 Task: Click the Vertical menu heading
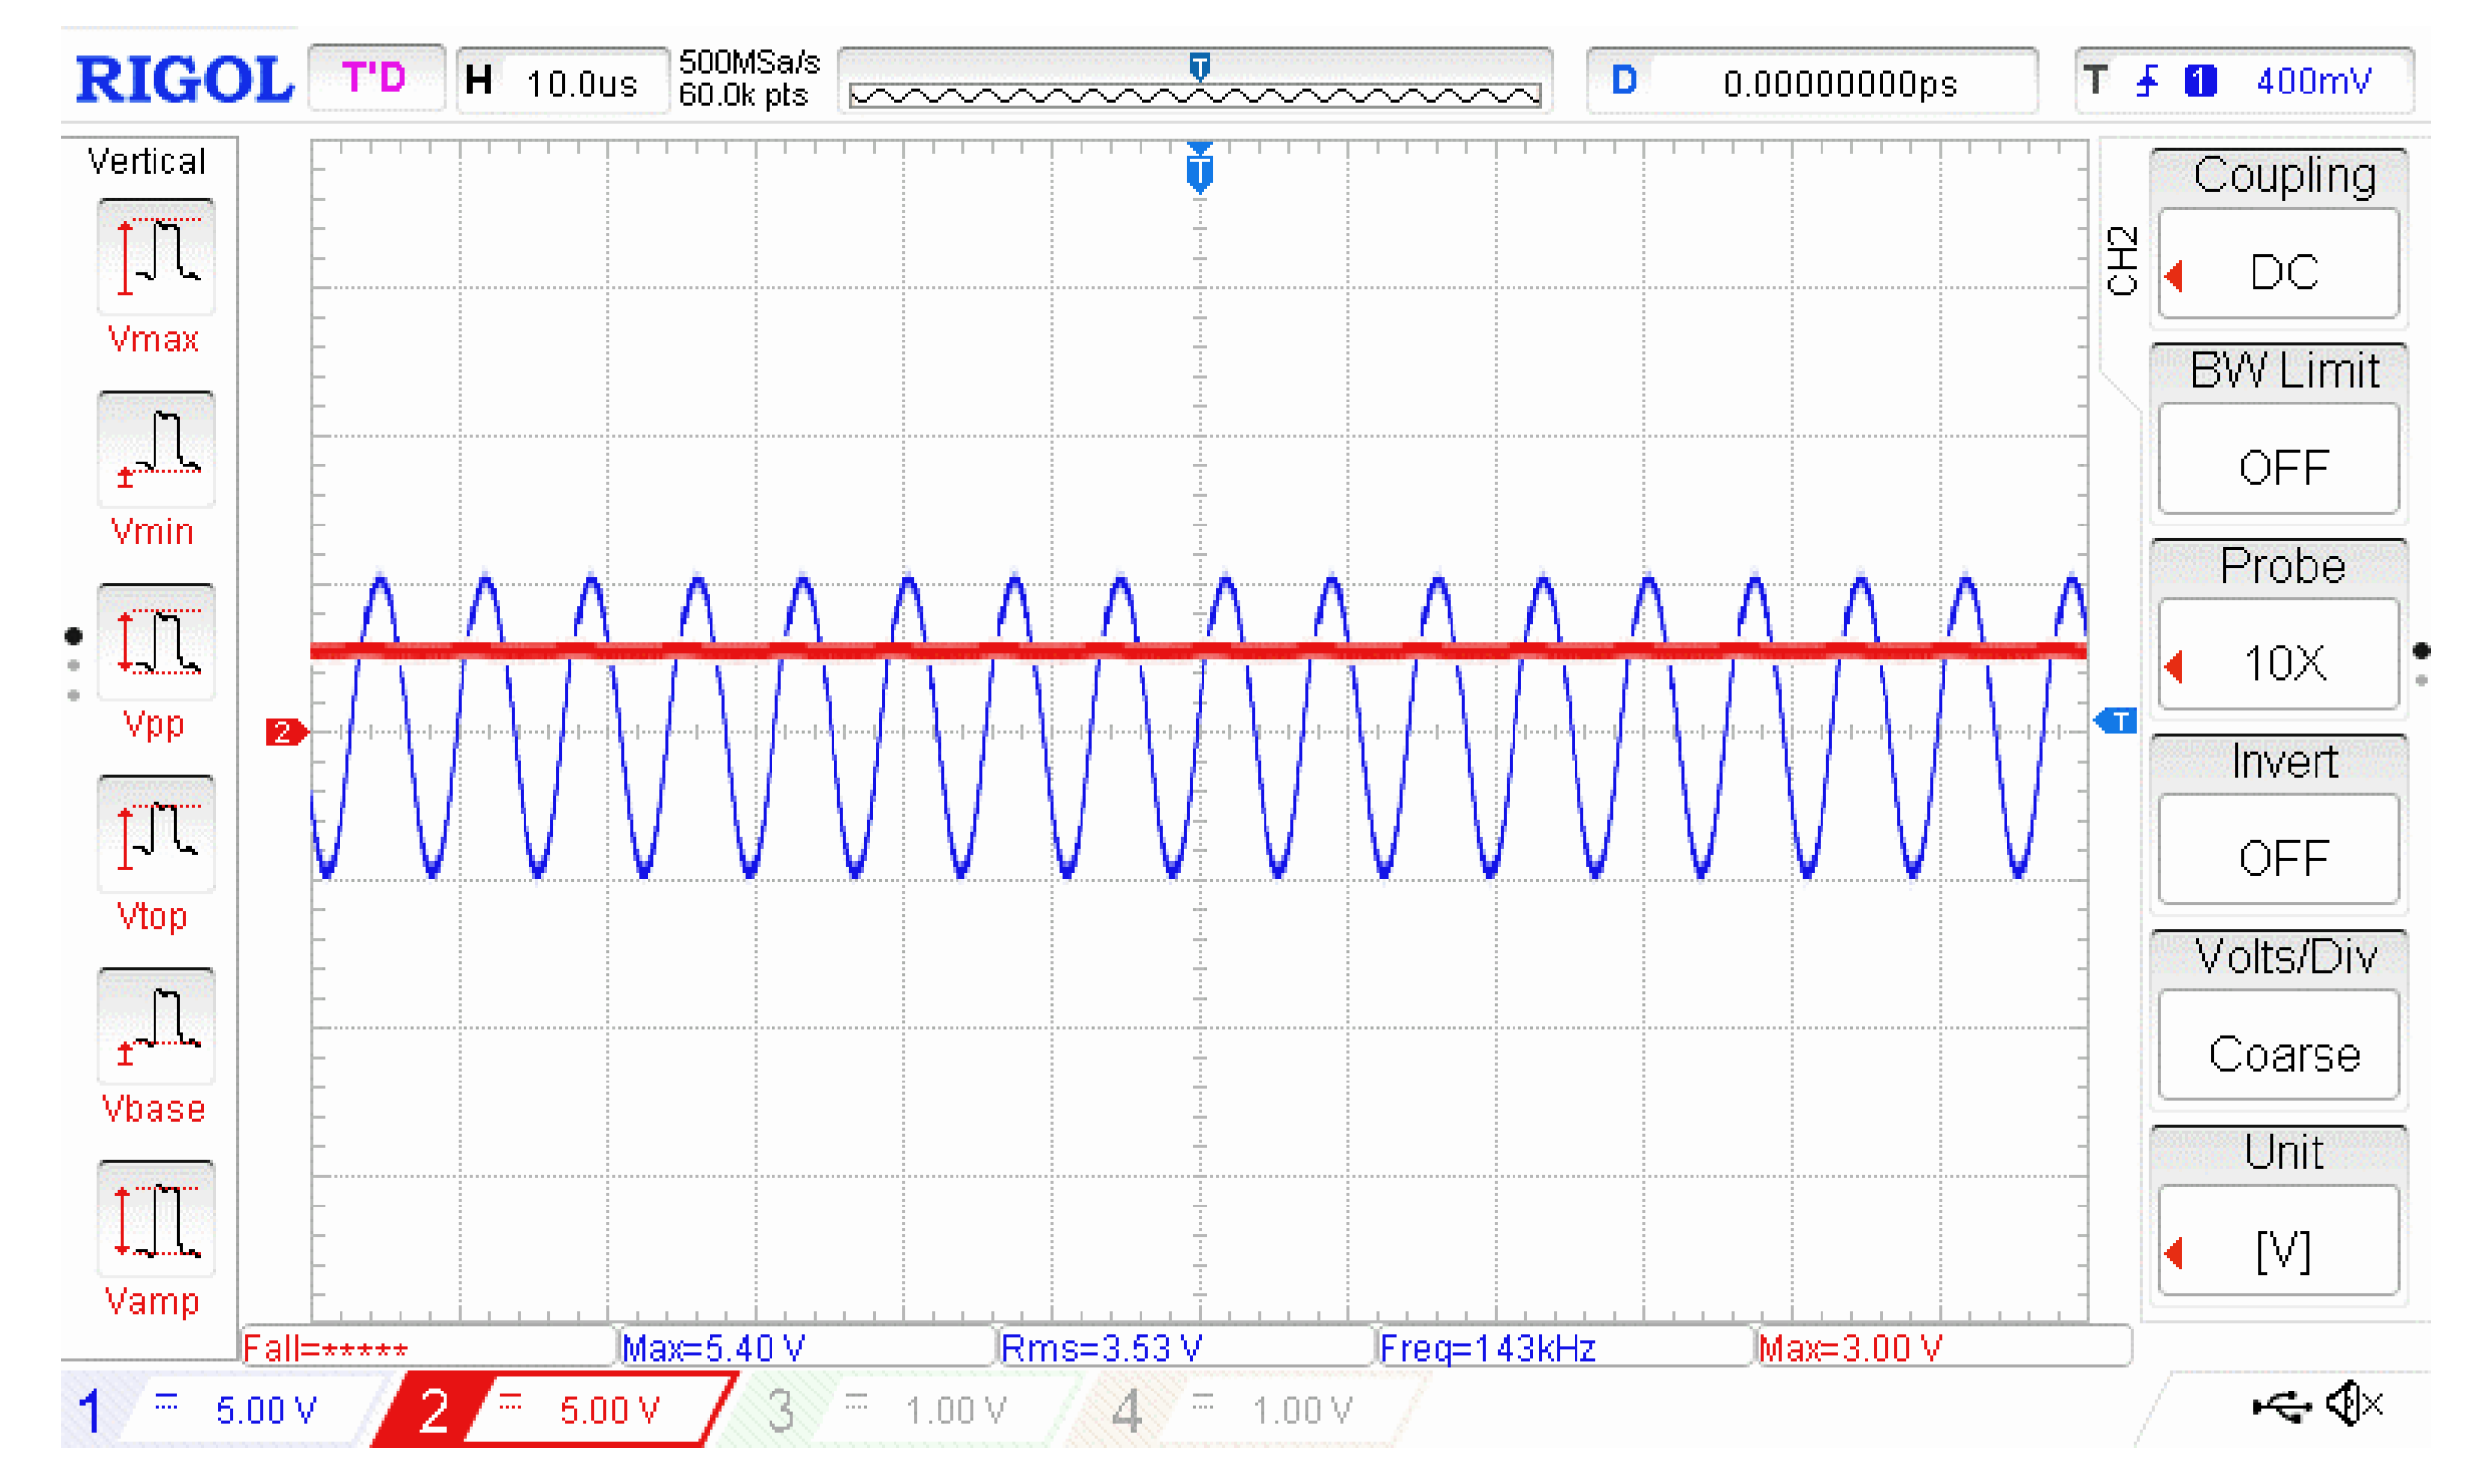click(147, 161)
